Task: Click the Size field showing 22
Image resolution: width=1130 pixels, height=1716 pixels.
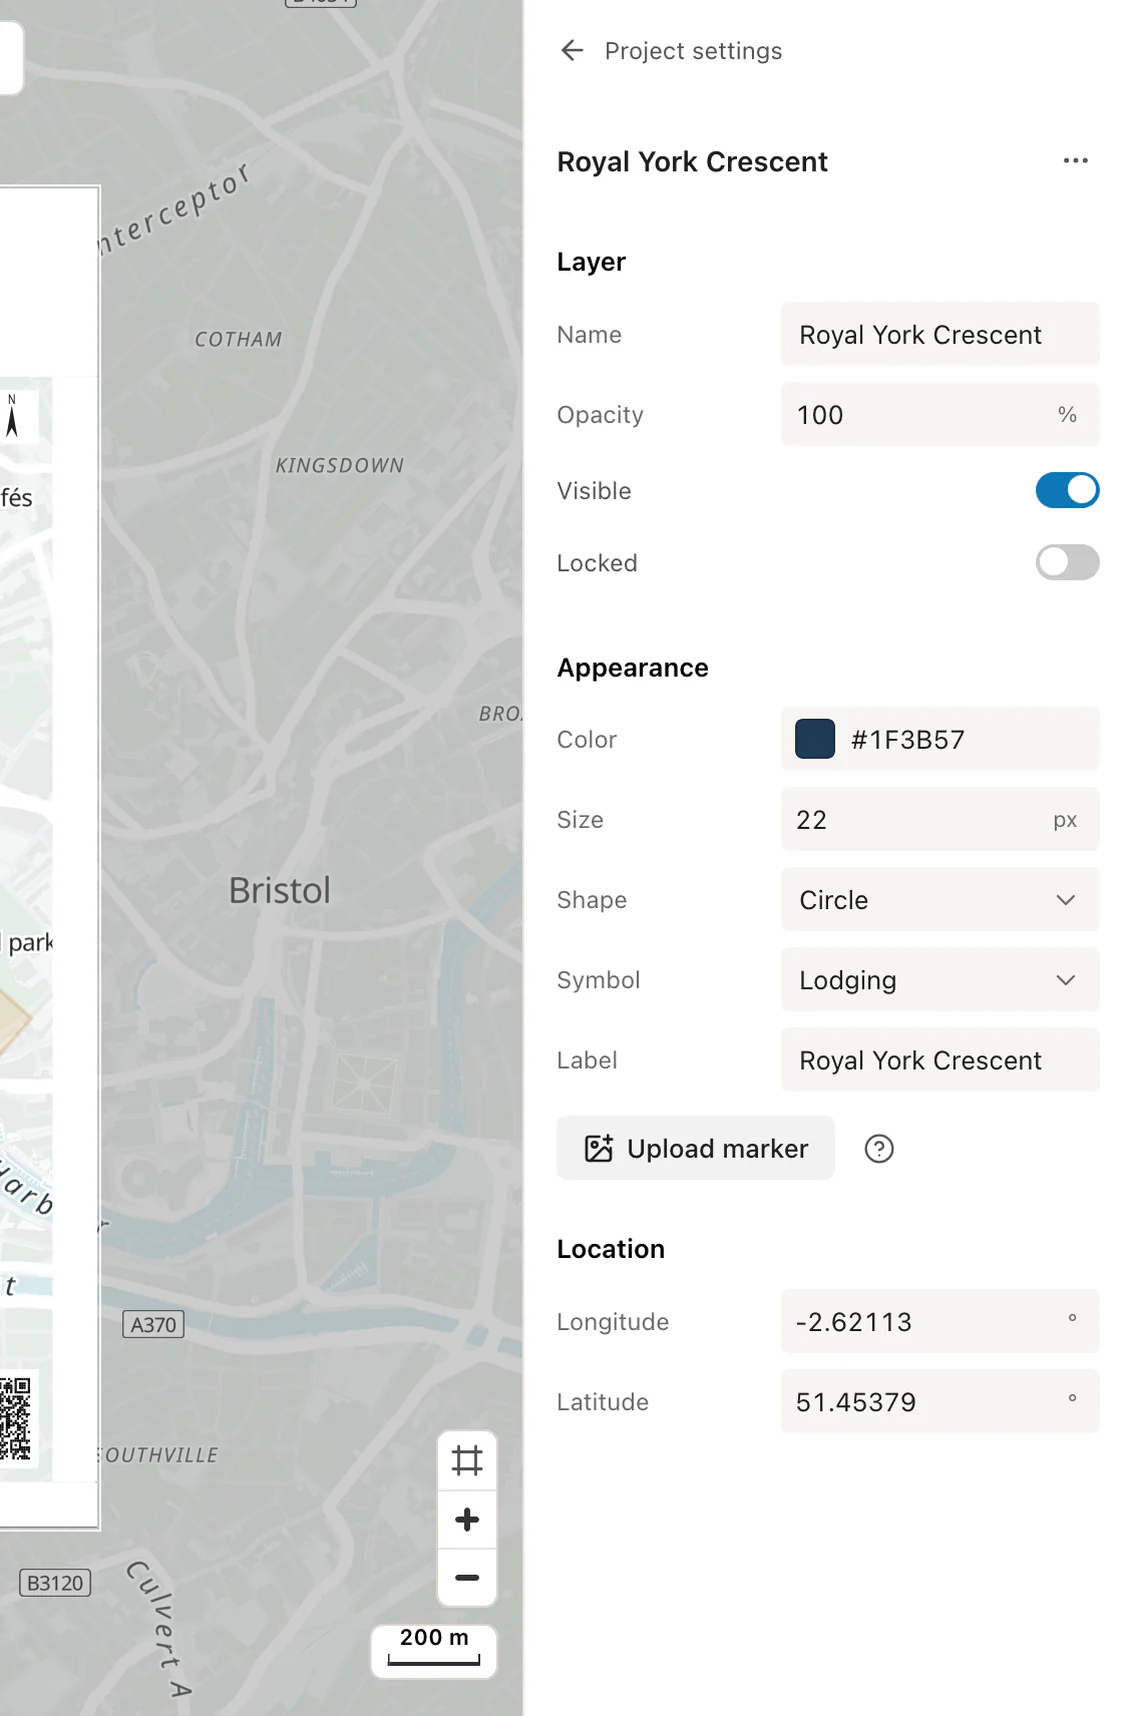Action: (x=939, y=819)
